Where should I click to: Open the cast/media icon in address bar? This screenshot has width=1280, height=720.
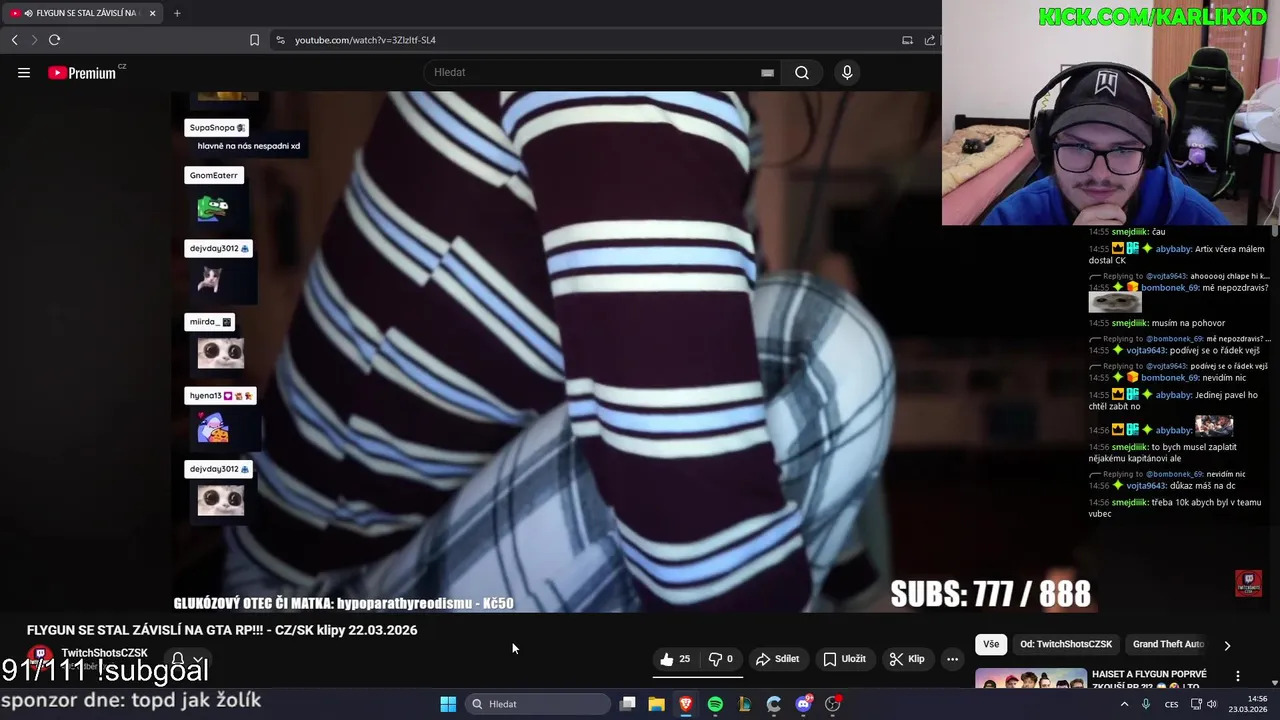[x=907, y=40]
